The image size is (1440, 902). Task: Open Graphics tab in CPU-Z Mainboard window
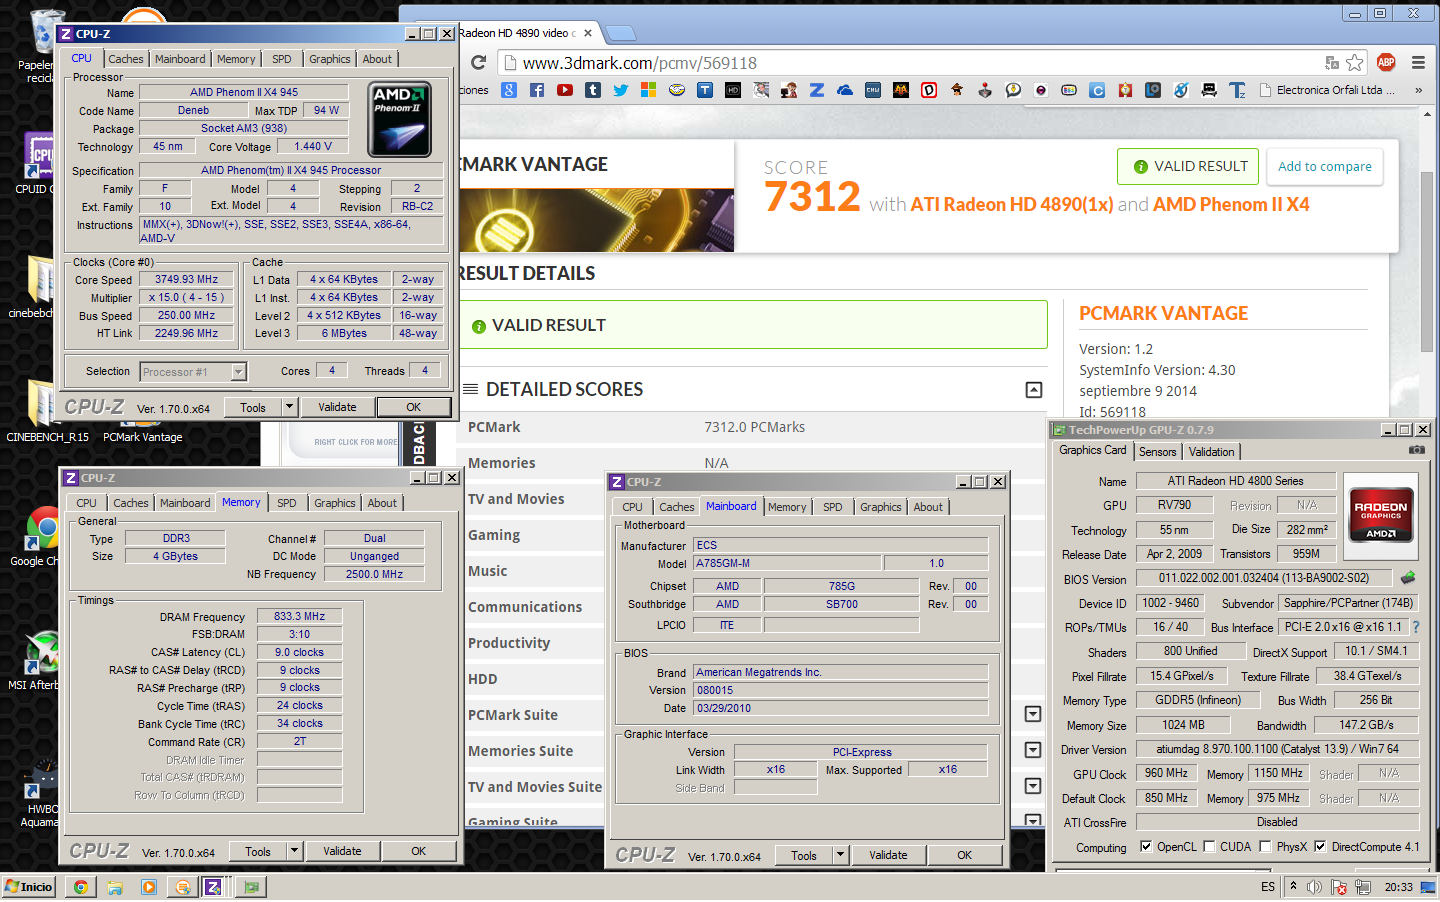coord(881,507)
